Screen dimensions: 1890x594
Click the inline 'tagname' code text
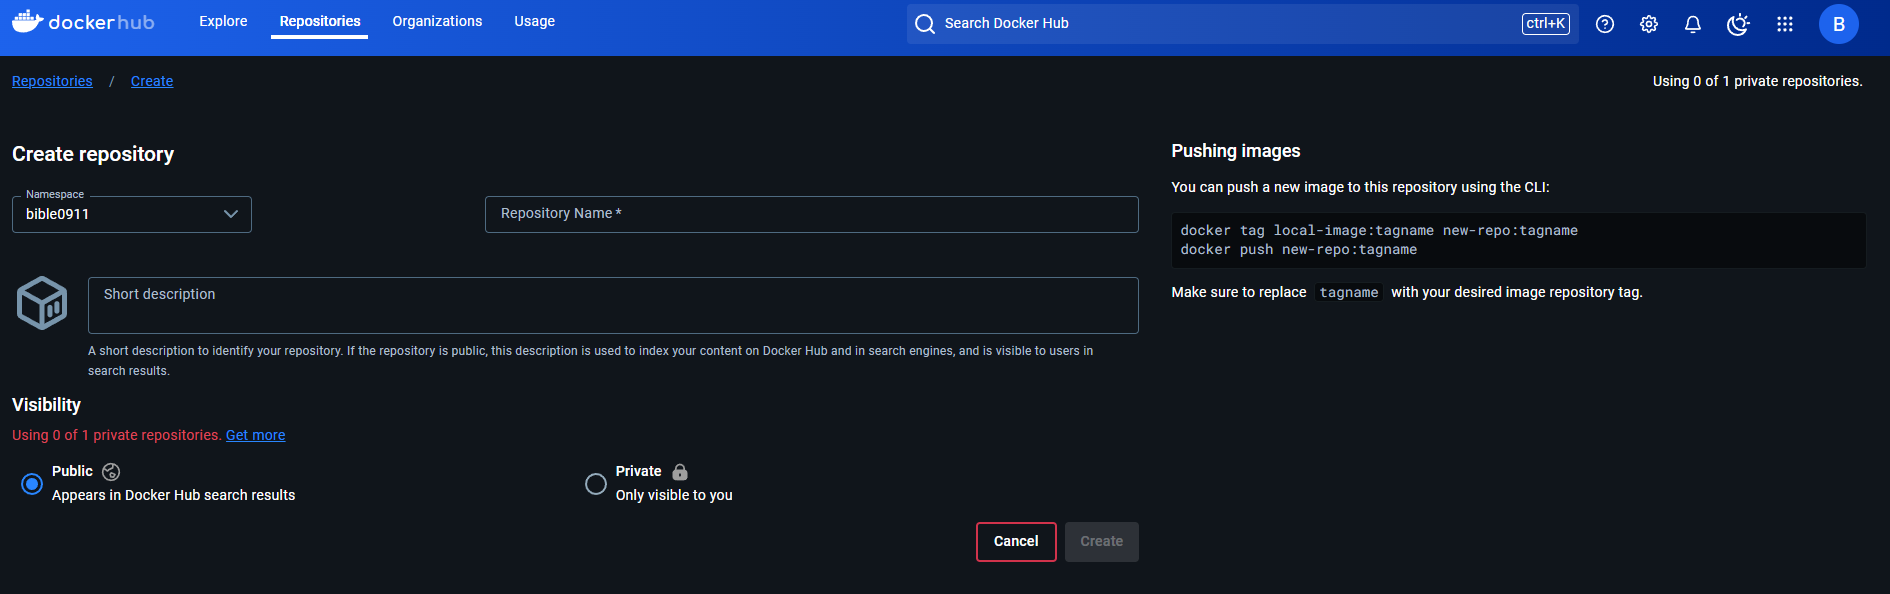pos(1349,293)
